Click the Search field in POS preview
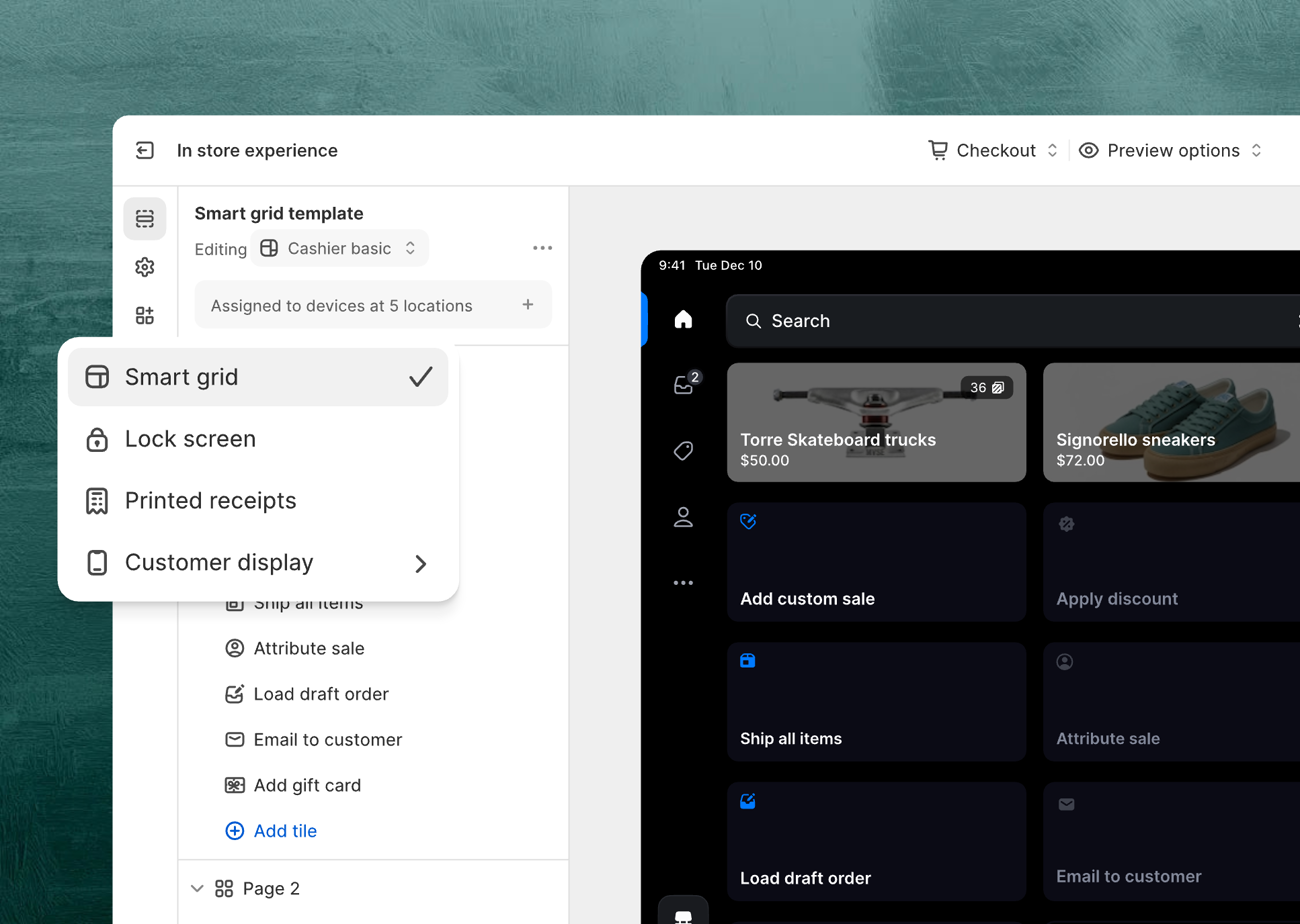Screen dimensions: 1300x924 pos(1012,321)
